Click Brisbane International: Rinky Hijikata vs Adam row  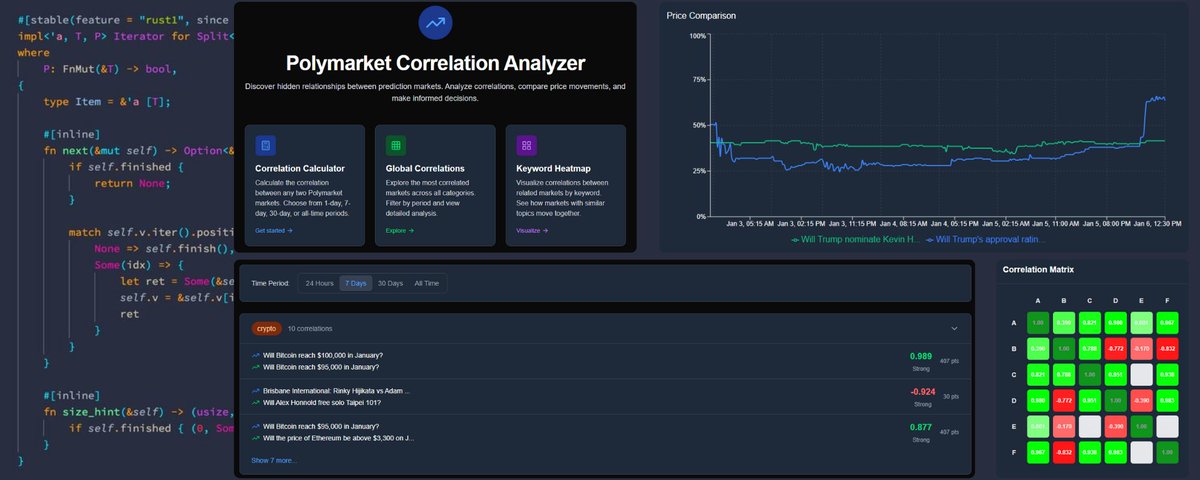(x=336, y=391)
